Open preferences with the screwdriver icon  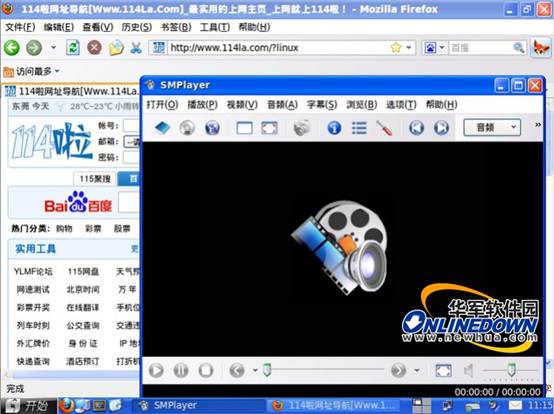(x=384, y=128)
